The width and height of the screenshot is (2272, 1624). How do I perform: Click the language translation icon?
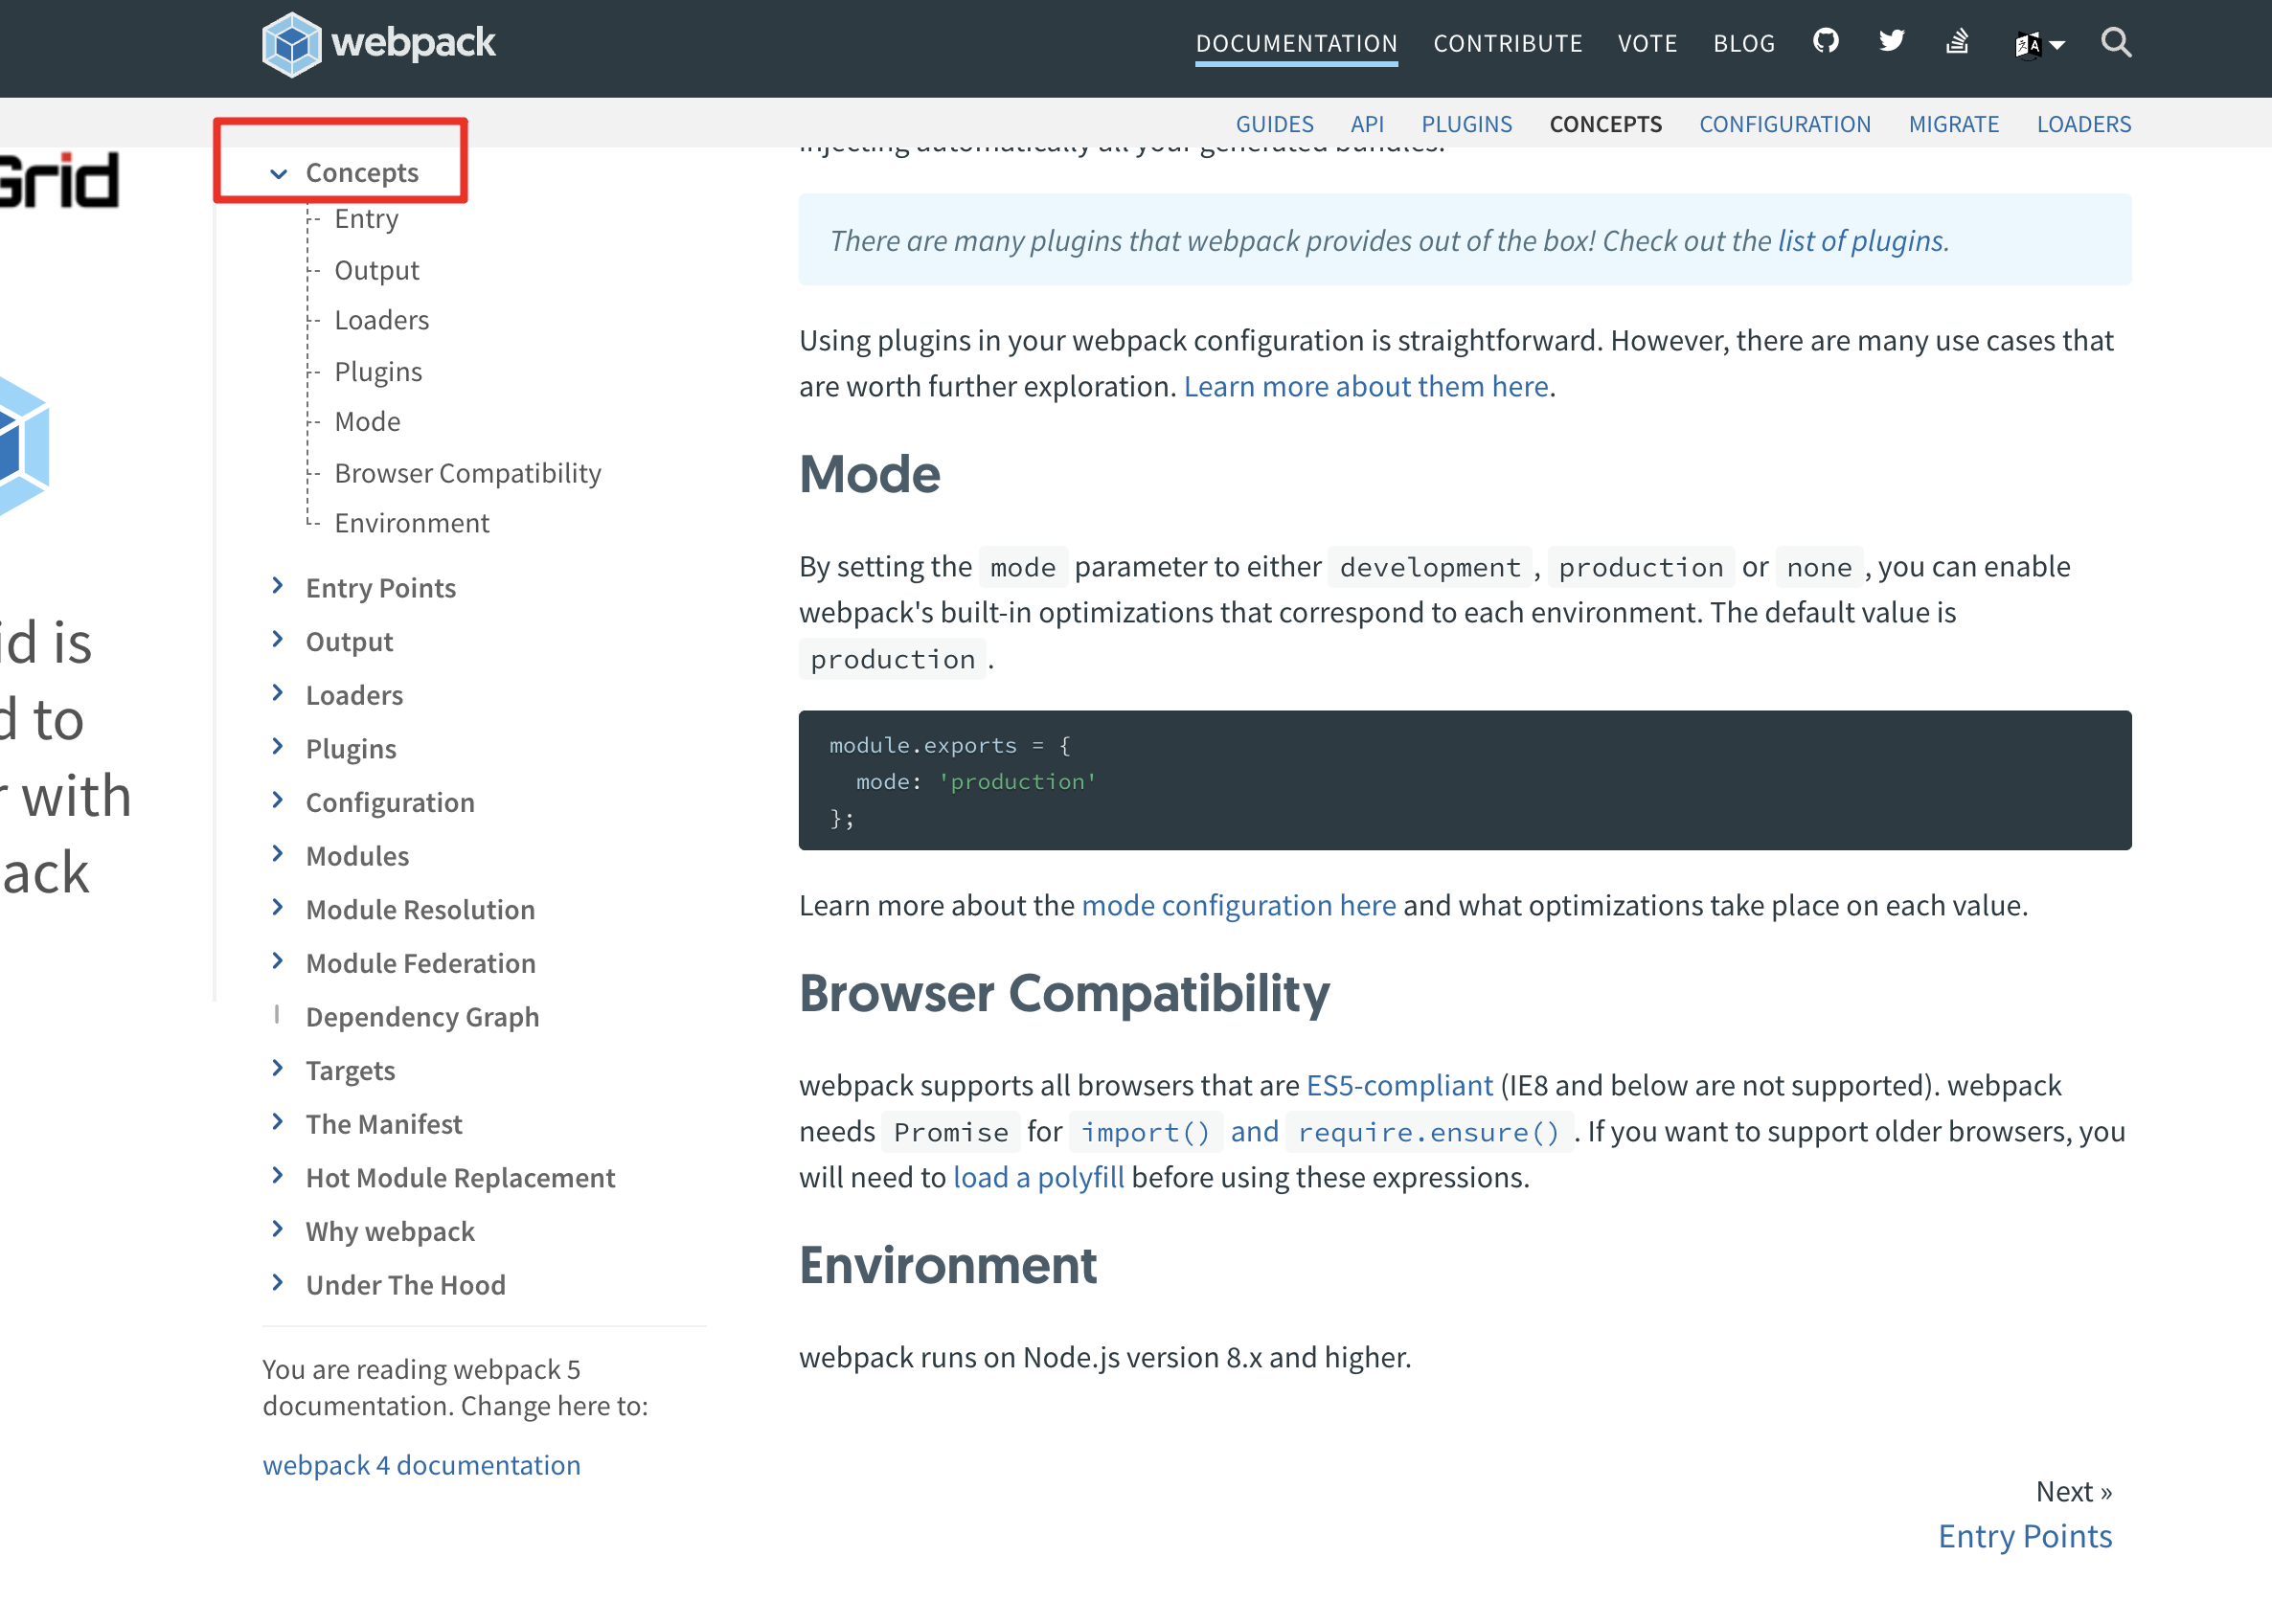coord(2028,43)
